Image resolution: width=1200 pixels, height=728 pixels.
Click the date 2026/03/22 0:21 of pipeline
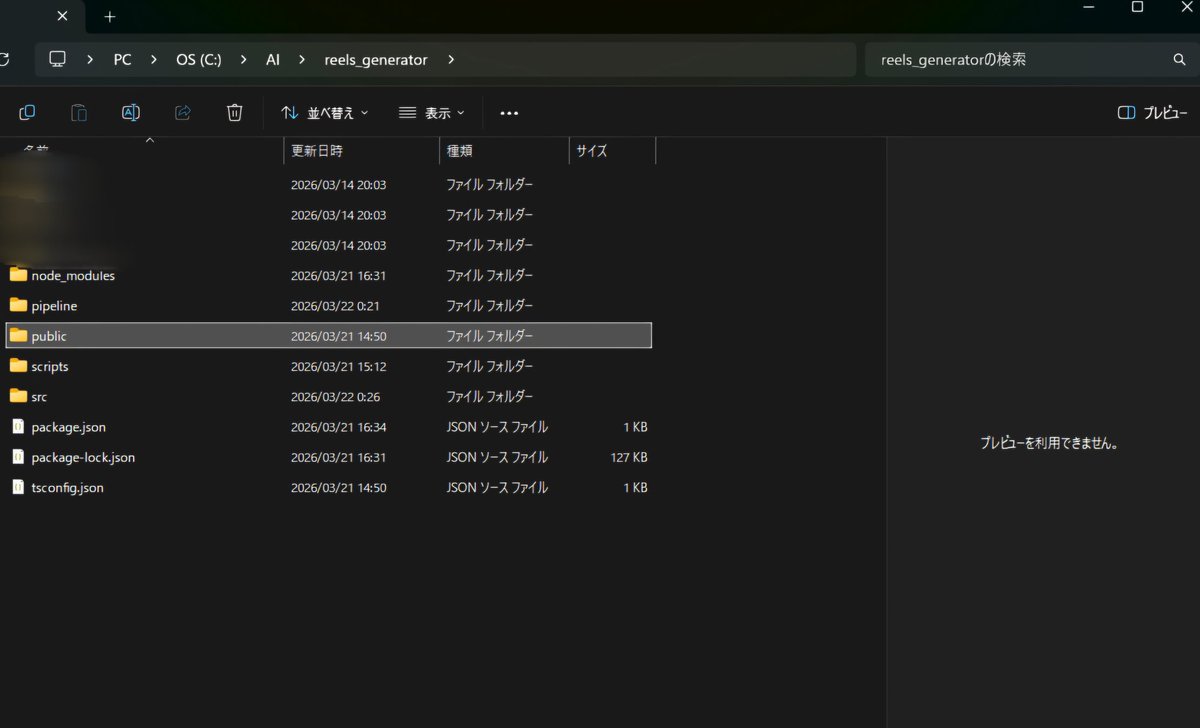click(335, 305)
